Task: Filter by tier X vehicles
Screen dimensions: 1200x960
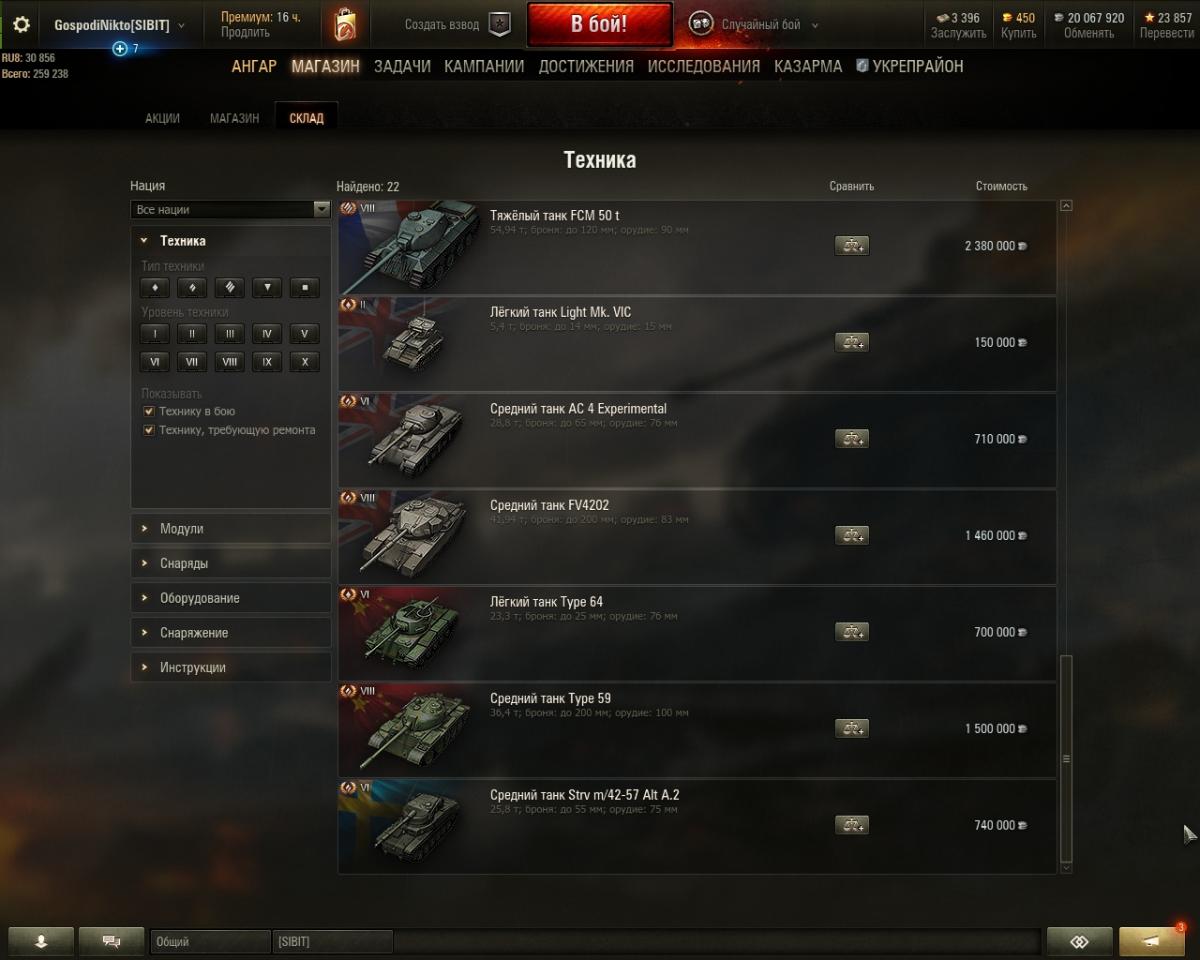Action: [x=305, y=362]
